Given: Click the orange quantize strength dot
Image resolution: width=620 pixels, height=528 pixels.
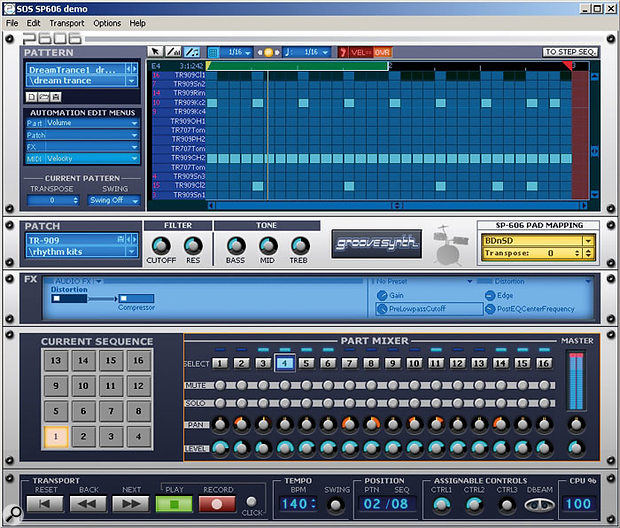Looking at the screenshot, I should (268, 52).
